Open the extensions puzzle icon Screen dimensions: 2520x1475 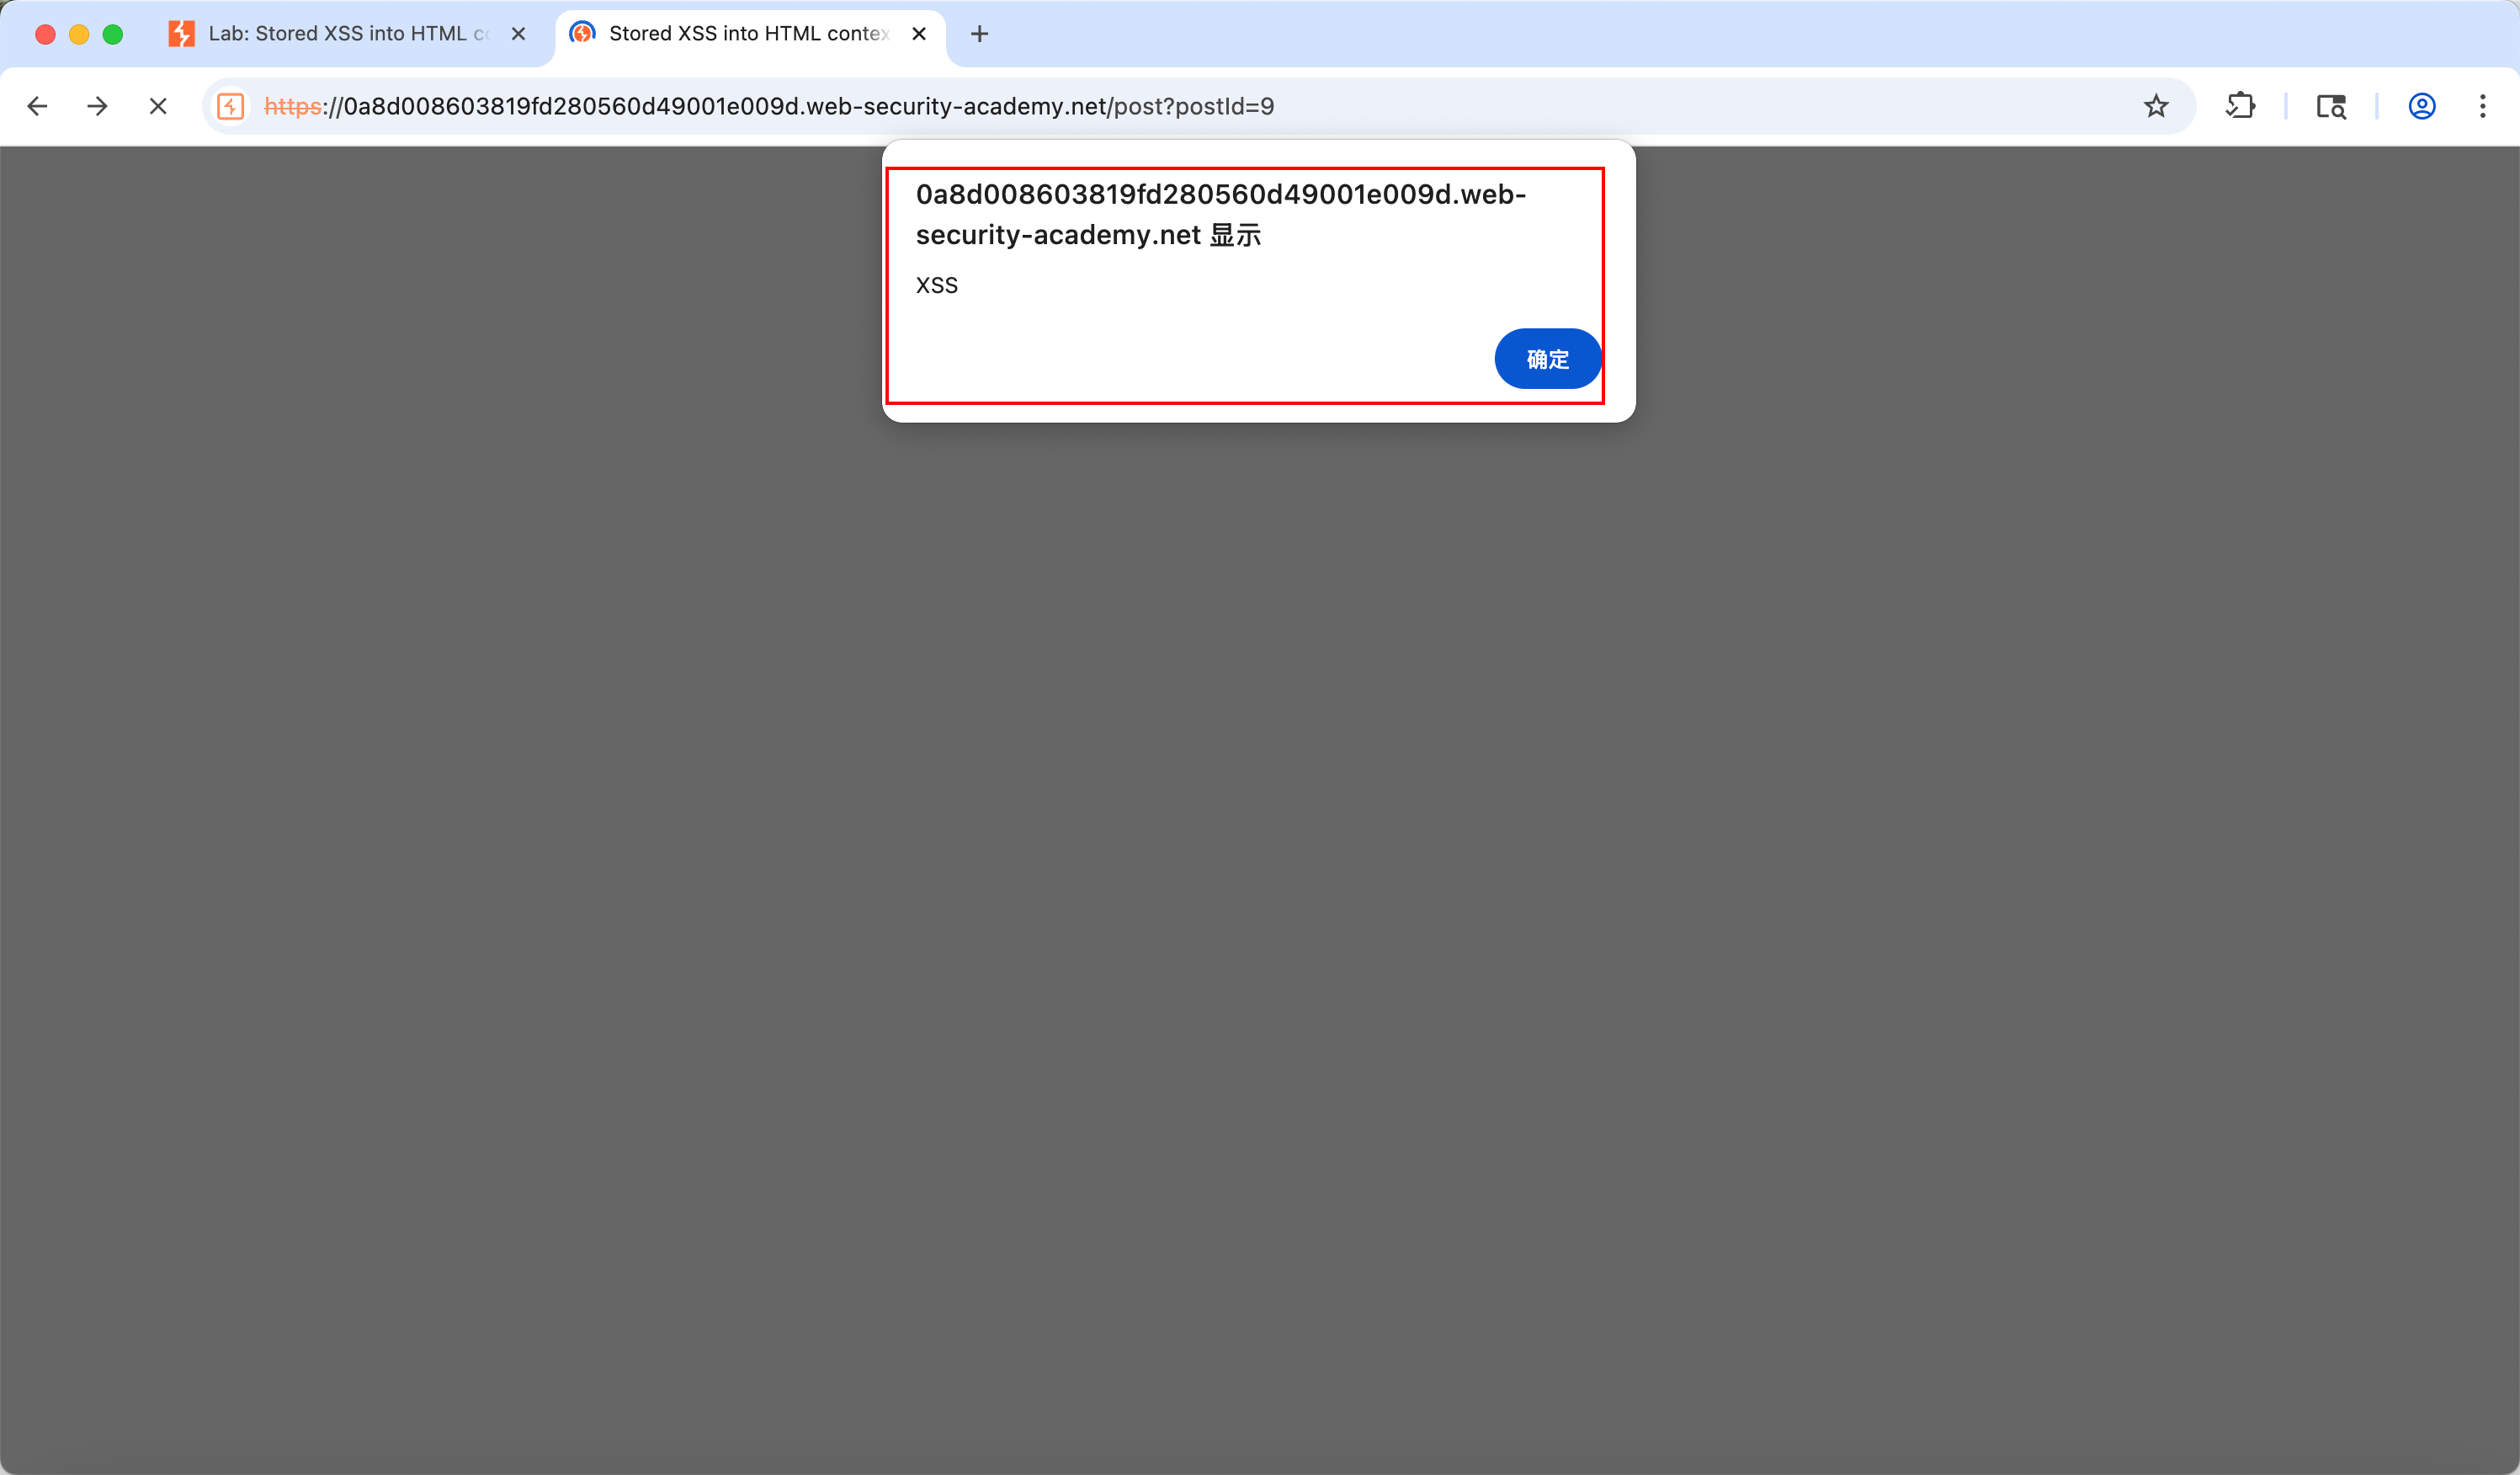click(x=2240, y=106)
